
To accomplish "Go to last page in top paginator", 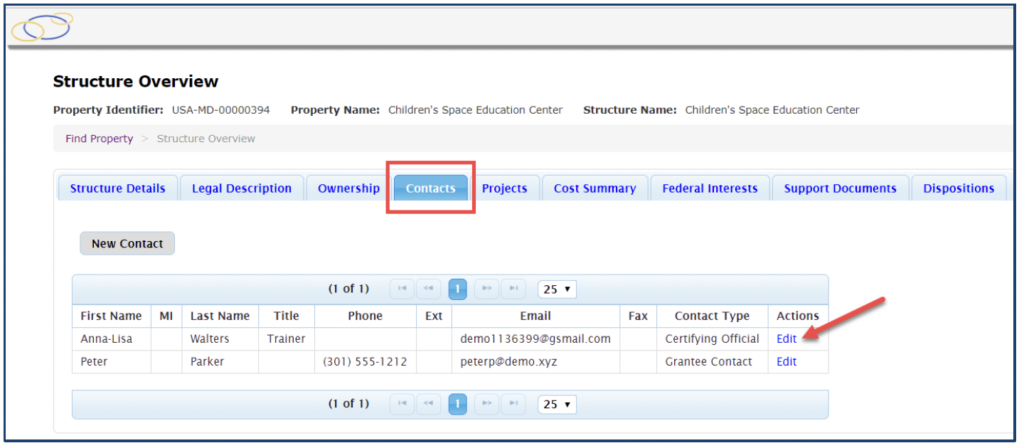I will click(x=514, y=289).
